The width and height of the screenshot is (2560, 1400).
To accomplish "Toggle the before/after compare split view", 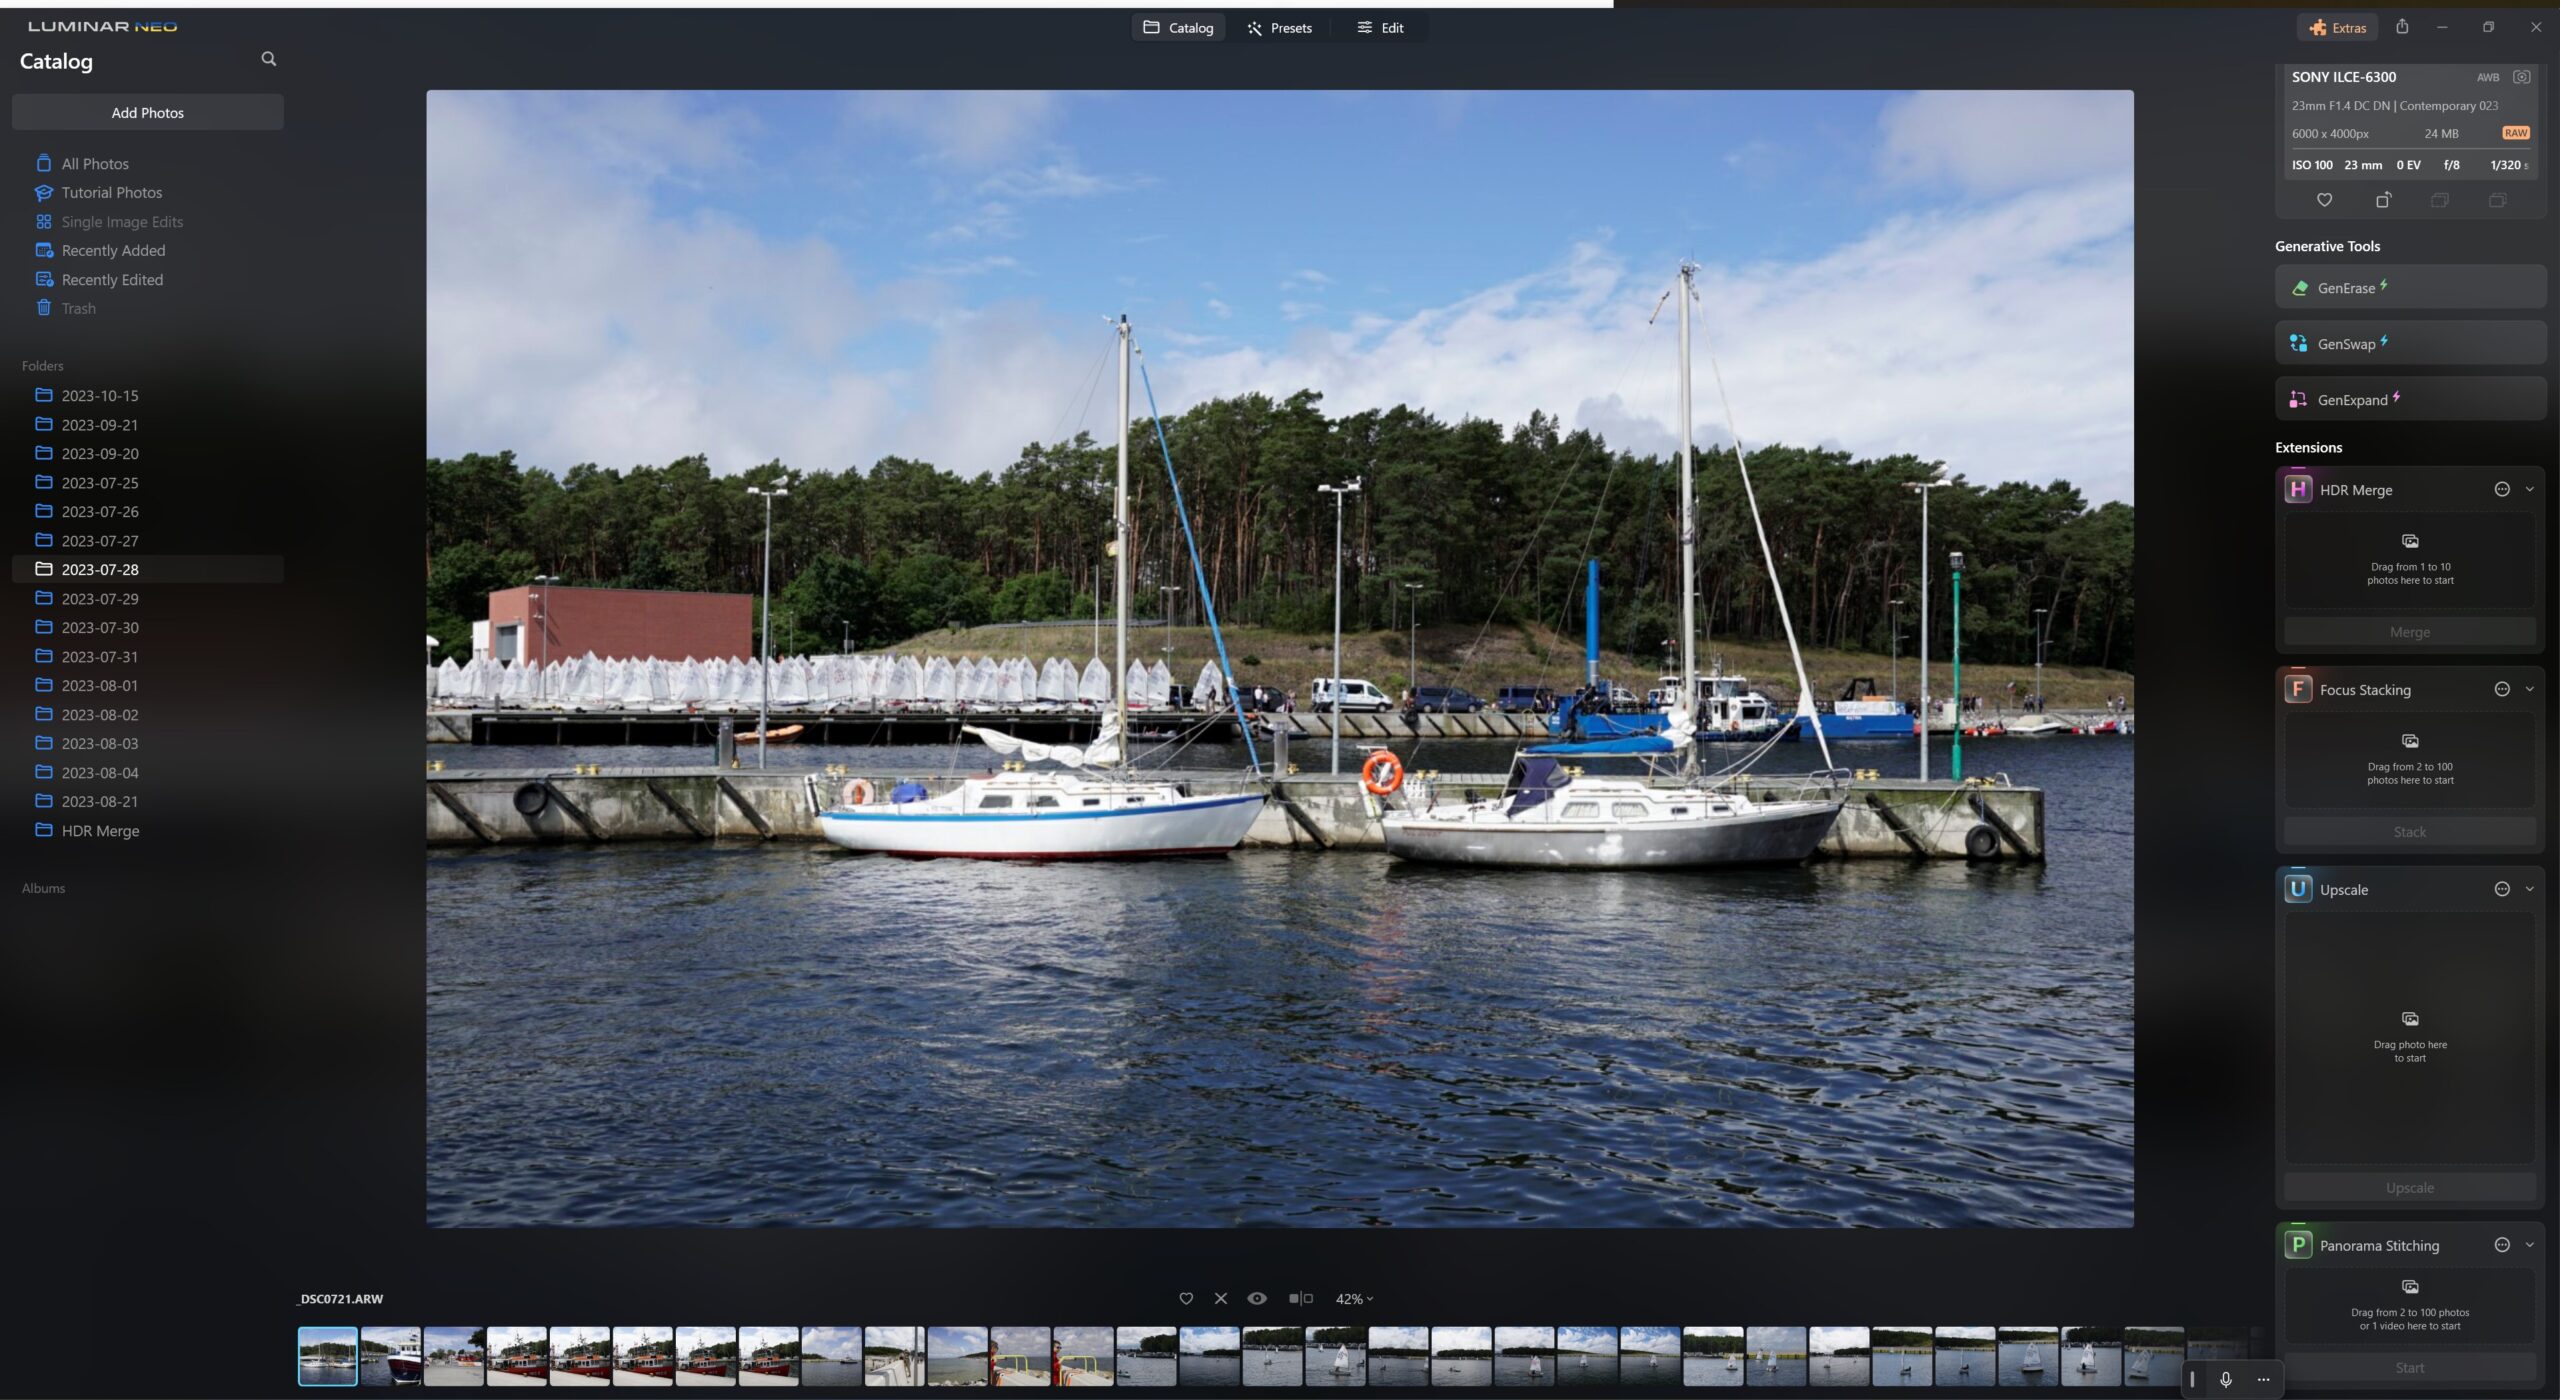I will point(1300,1299).
